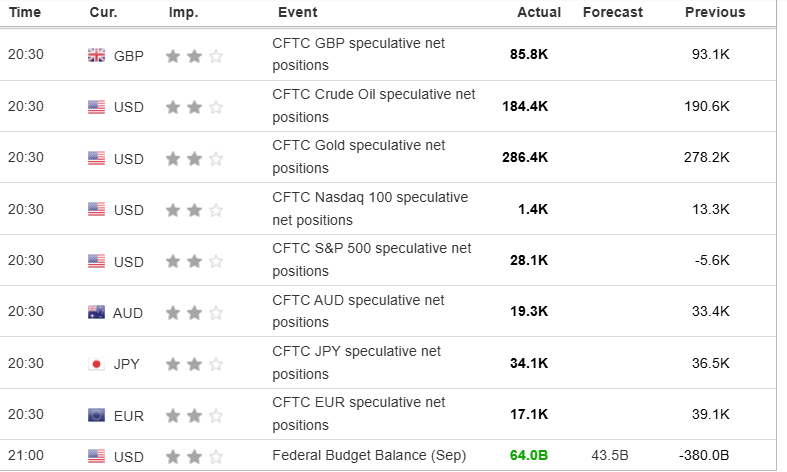Click importance stars in the JPY row
Viewport: 787px width, 472px height.
(x=195, y=364)
